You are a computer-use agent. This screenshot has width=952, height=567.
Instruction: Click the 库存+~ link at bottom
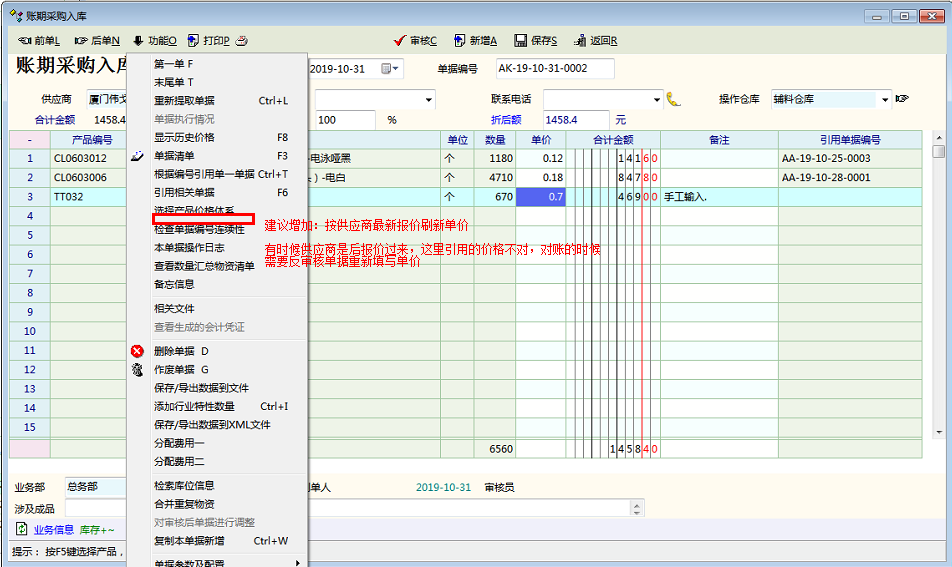coord(97,530)
